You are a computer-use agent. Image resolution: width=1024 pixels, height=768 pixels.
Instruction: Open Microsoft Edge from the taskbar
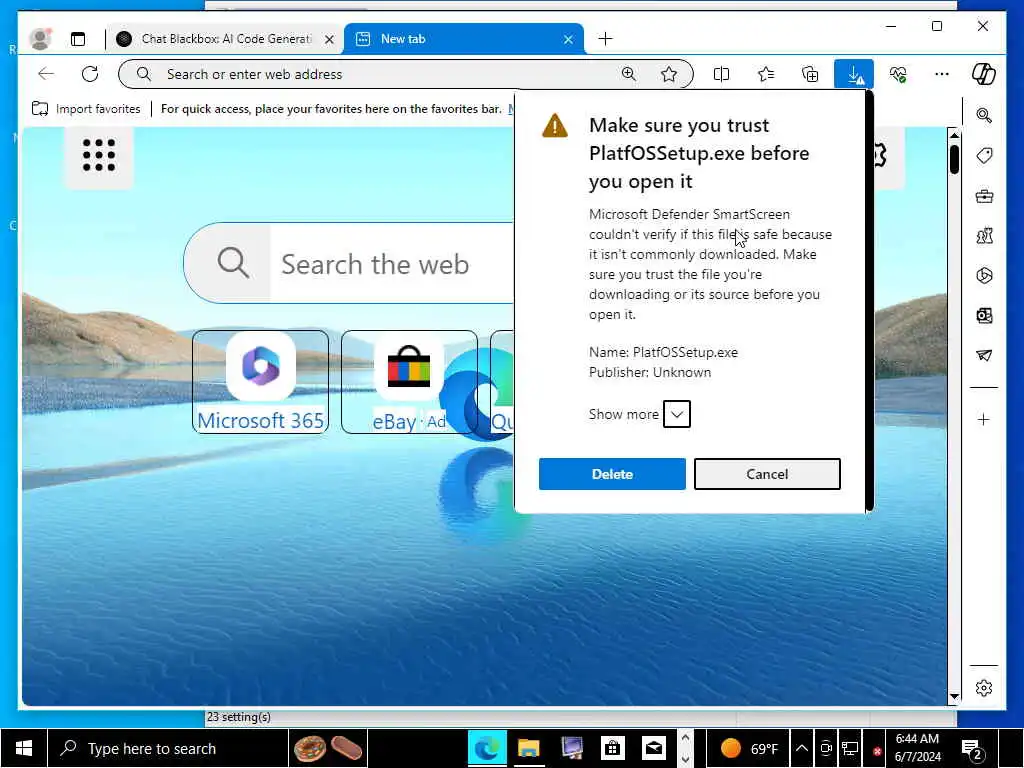click(x=487, y=748)
